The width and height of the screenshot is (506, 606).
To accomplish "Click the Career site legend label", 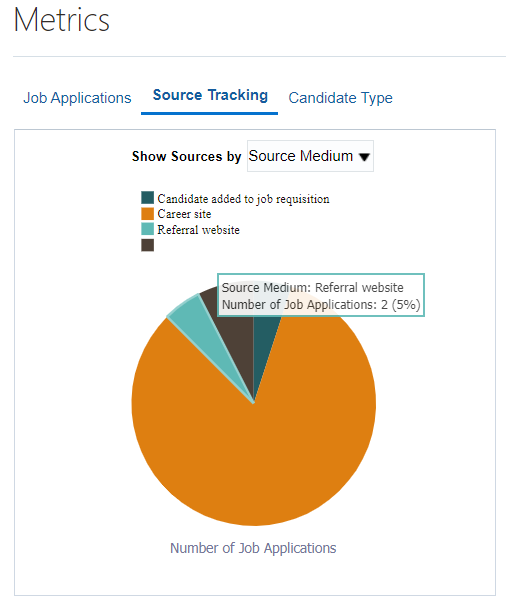I will [184, 214].
